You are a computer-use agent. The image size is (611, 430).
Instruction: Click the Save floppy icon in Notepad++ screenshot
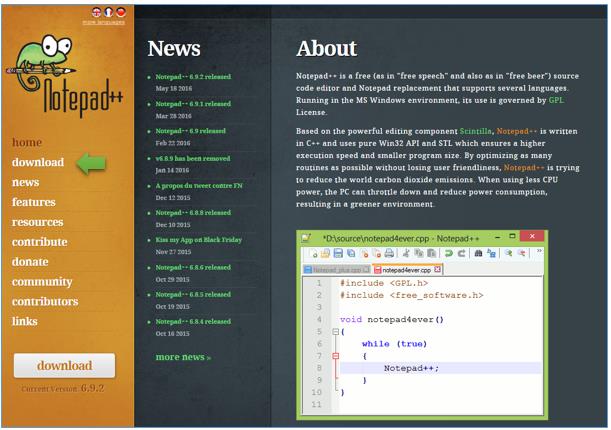(338, 254)
